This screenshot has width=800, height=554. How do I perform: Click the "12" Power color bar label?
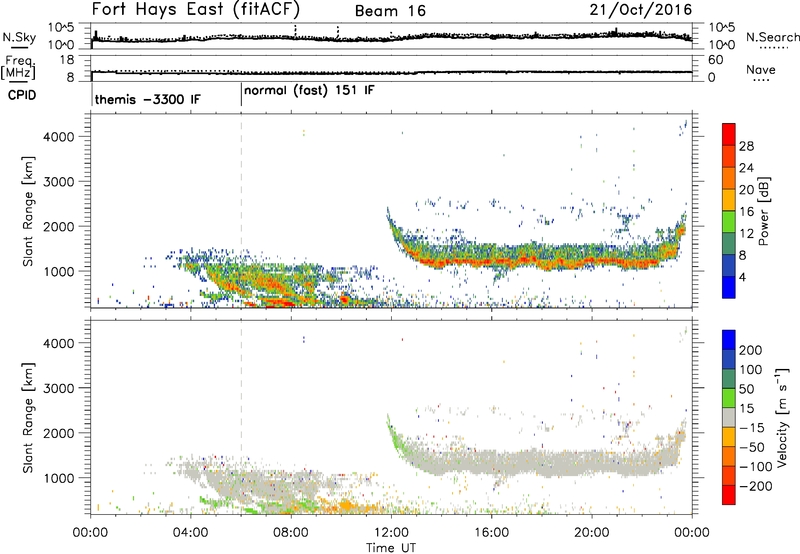(746, 234)
